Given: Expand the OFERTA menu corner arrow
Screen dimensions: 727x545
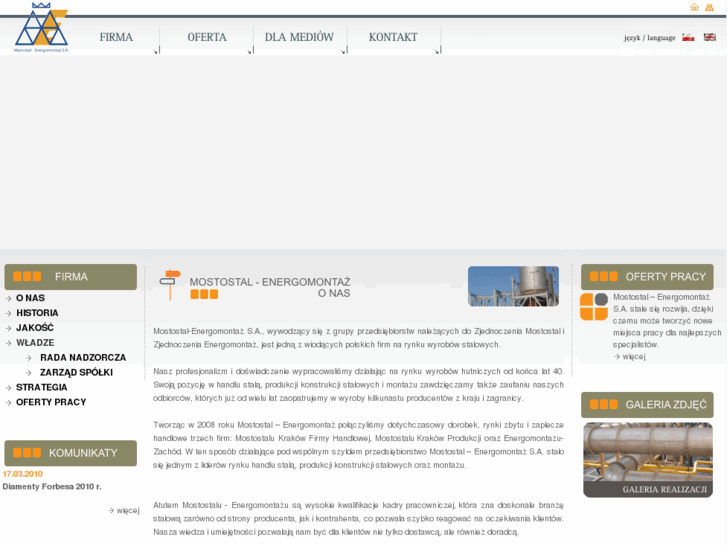Looking at the screenshot, I should (250, 51).
